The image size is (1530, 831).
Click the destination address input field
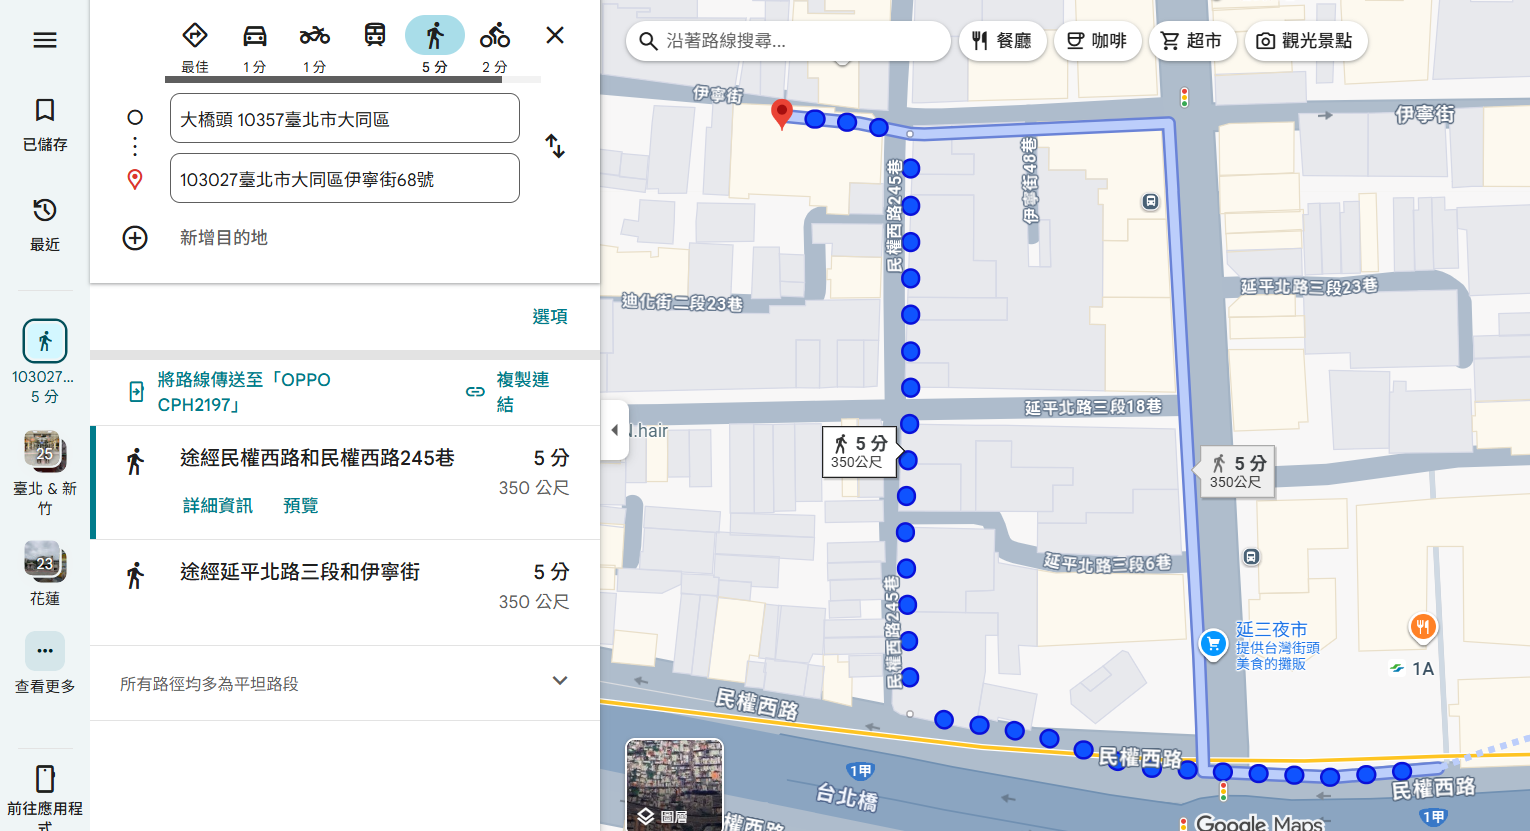pos(345,179)
